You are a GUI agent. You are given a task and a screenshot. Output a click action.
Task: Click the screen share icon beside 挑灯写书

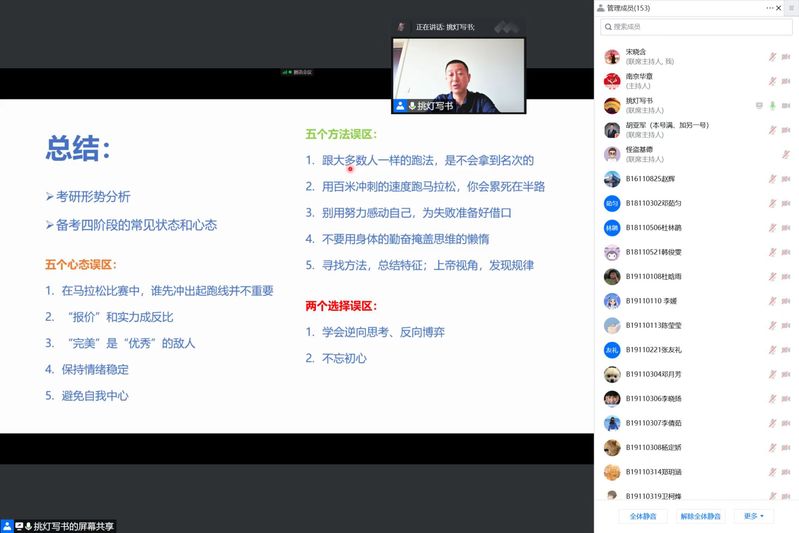(759, 105)
